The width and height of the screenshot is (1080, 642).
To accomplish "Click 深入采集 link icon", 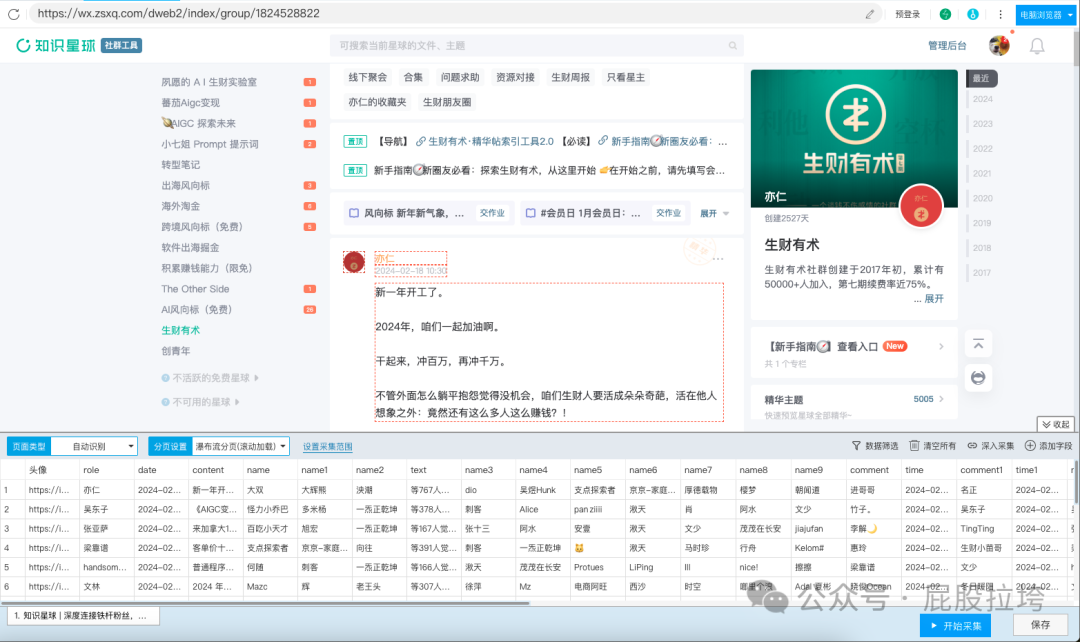I will click(972, 446).
